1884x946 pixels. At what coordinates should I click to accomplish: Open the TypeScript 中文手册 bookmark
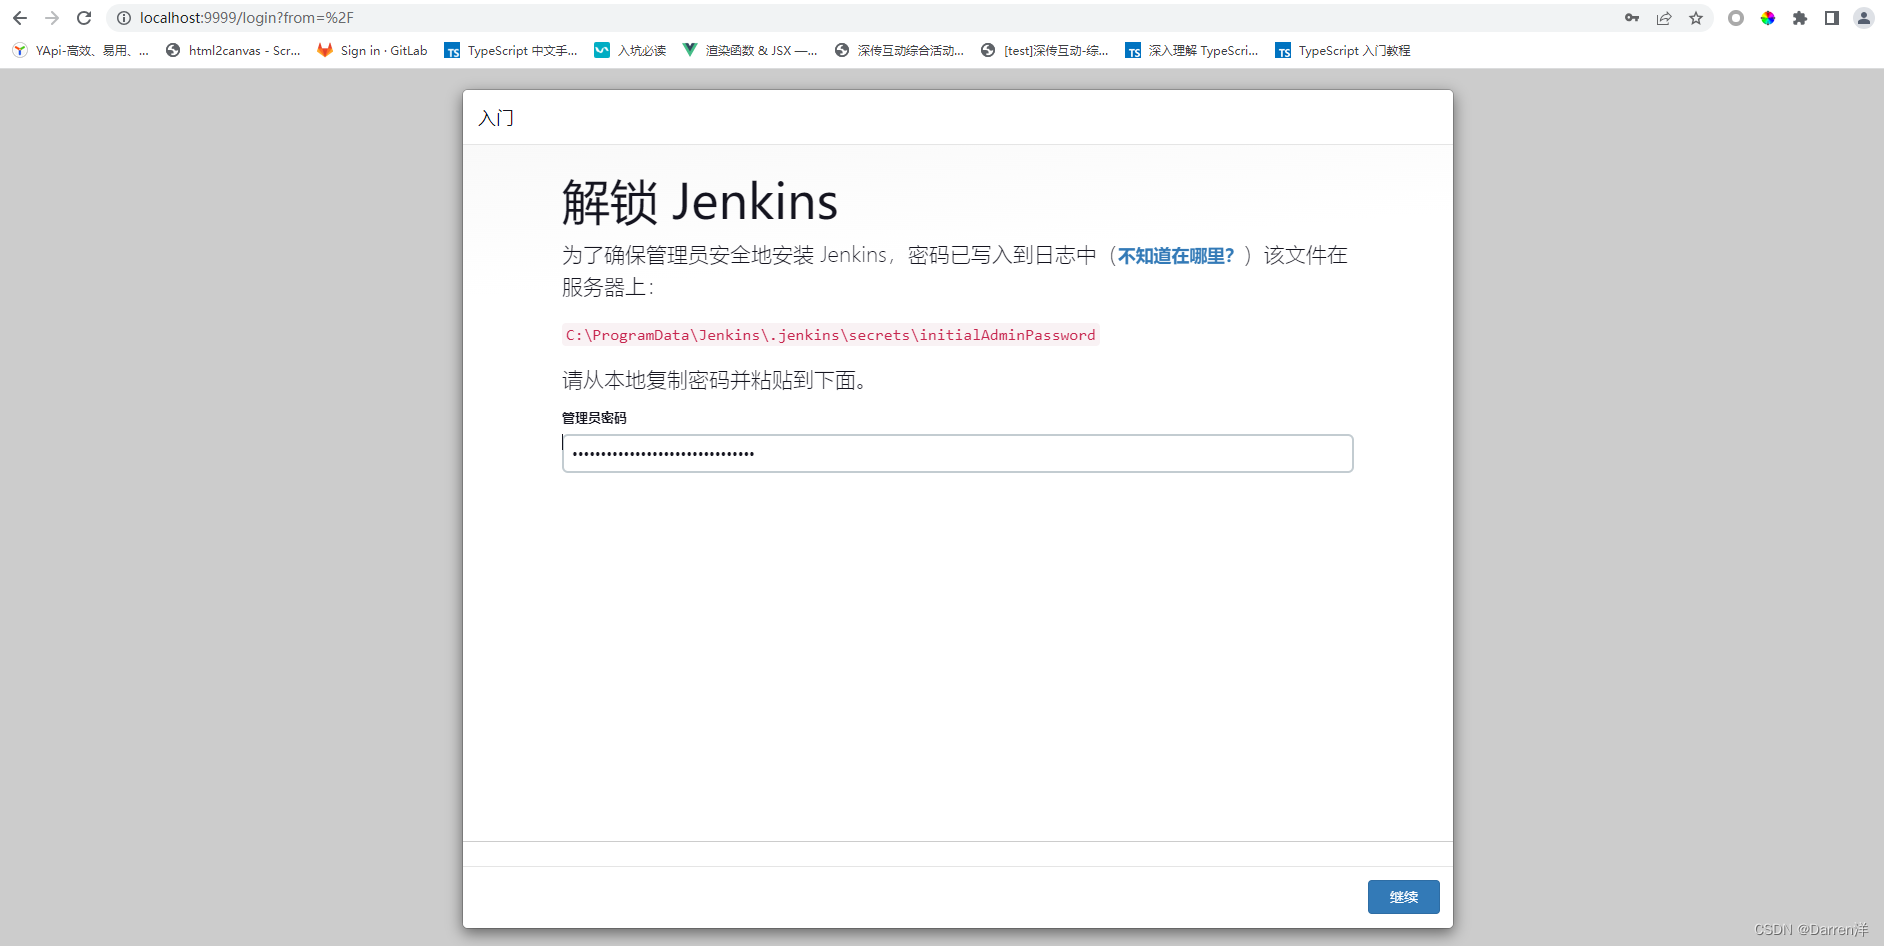pyautogui.click(x=511, y=50)
